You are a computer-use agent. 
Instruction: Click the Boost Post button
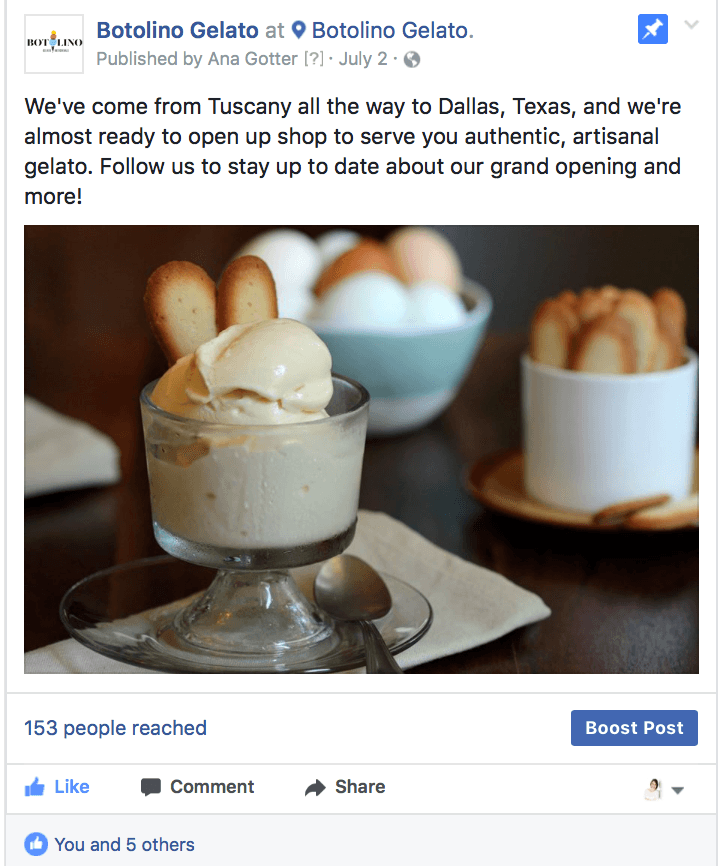coord(634,728)
